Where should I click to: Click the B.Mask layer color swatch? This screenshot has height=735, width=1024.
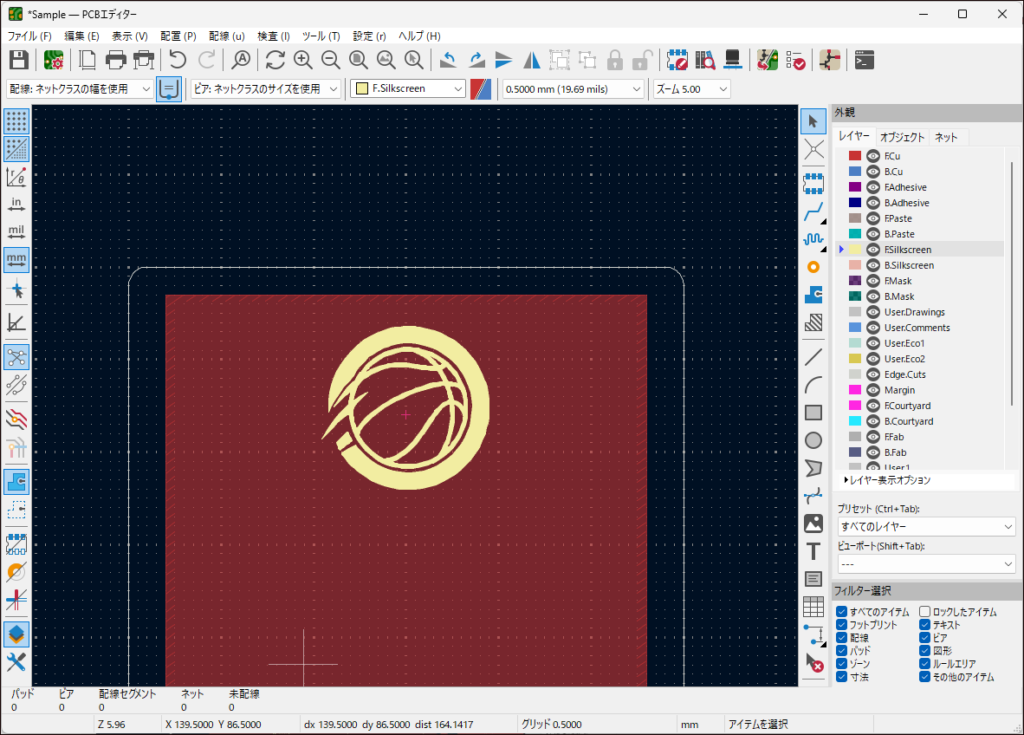coord(855,296)
